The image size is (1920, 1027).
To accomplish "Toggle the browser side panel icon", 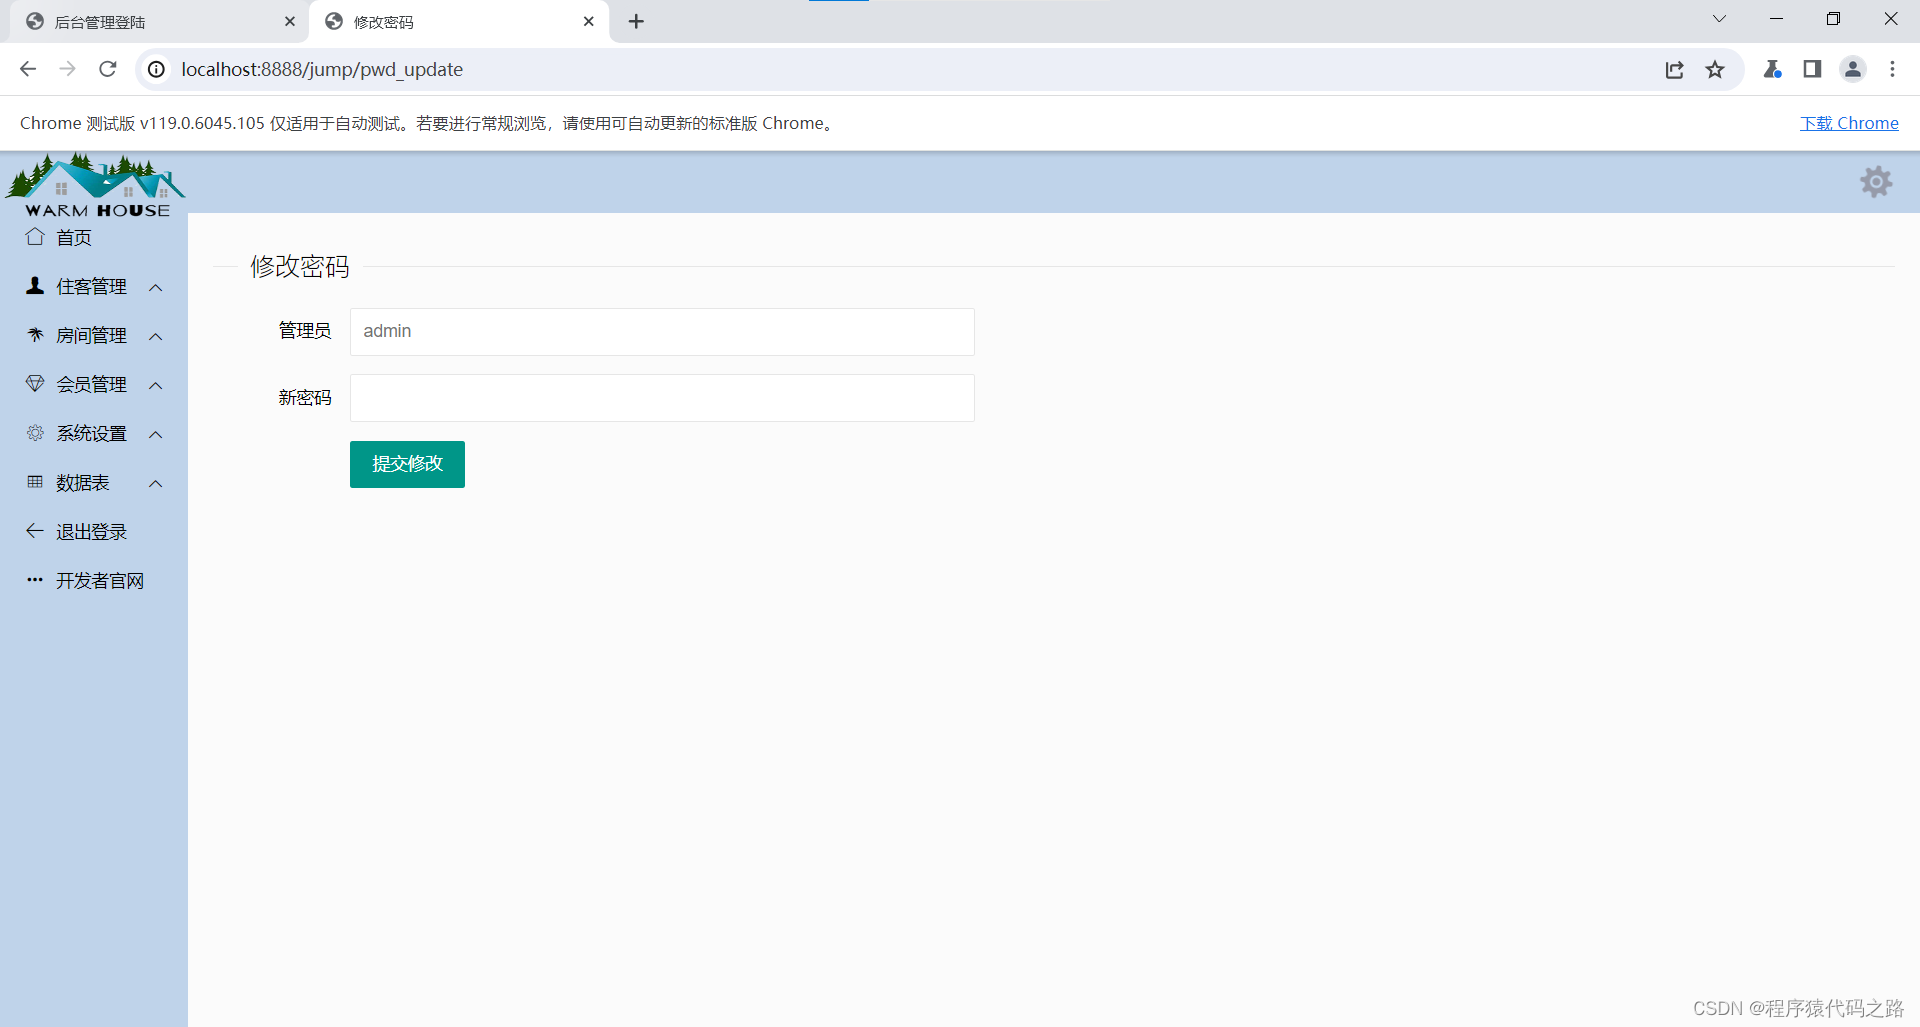I will (x=1812, y=69).
